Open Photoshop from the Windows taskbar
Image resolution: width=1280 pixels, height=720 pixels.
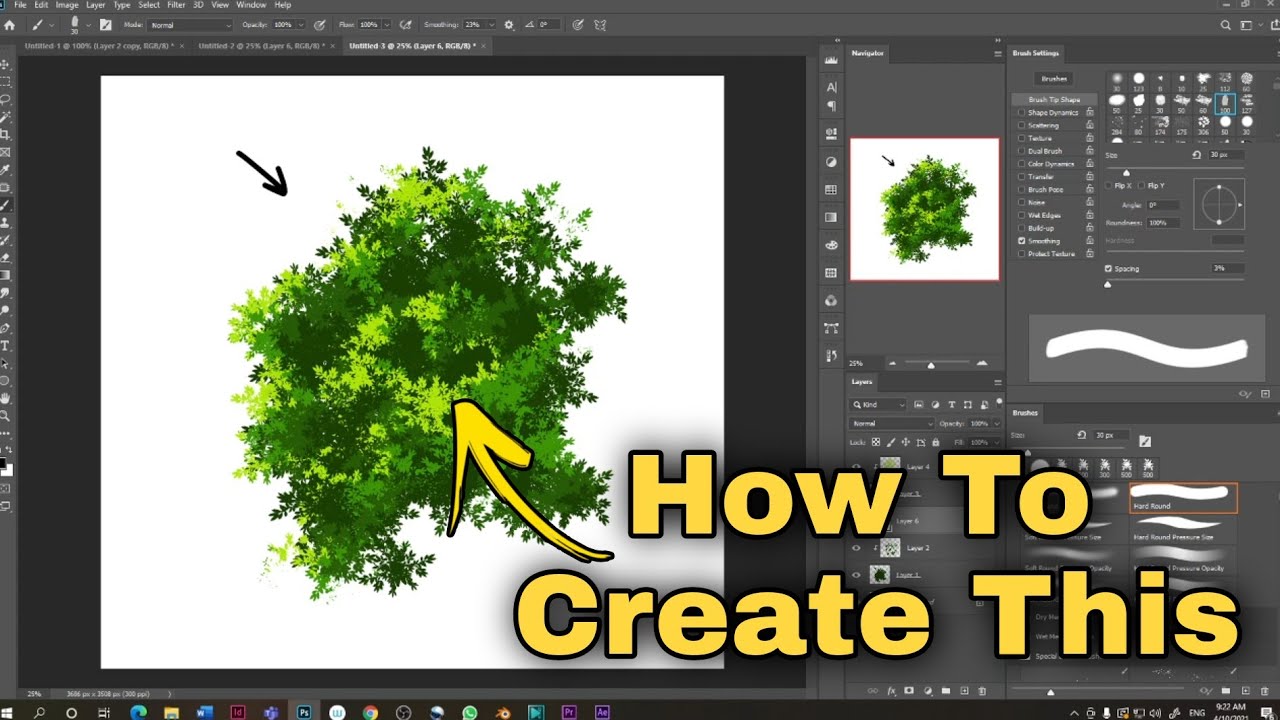tap(304, 712)
